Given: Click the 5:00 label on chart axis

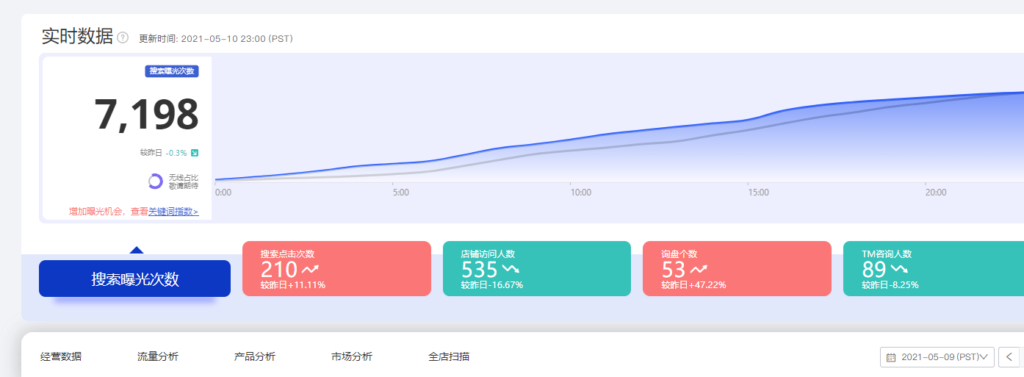Looking at the screenshot, I should (400, 193).
